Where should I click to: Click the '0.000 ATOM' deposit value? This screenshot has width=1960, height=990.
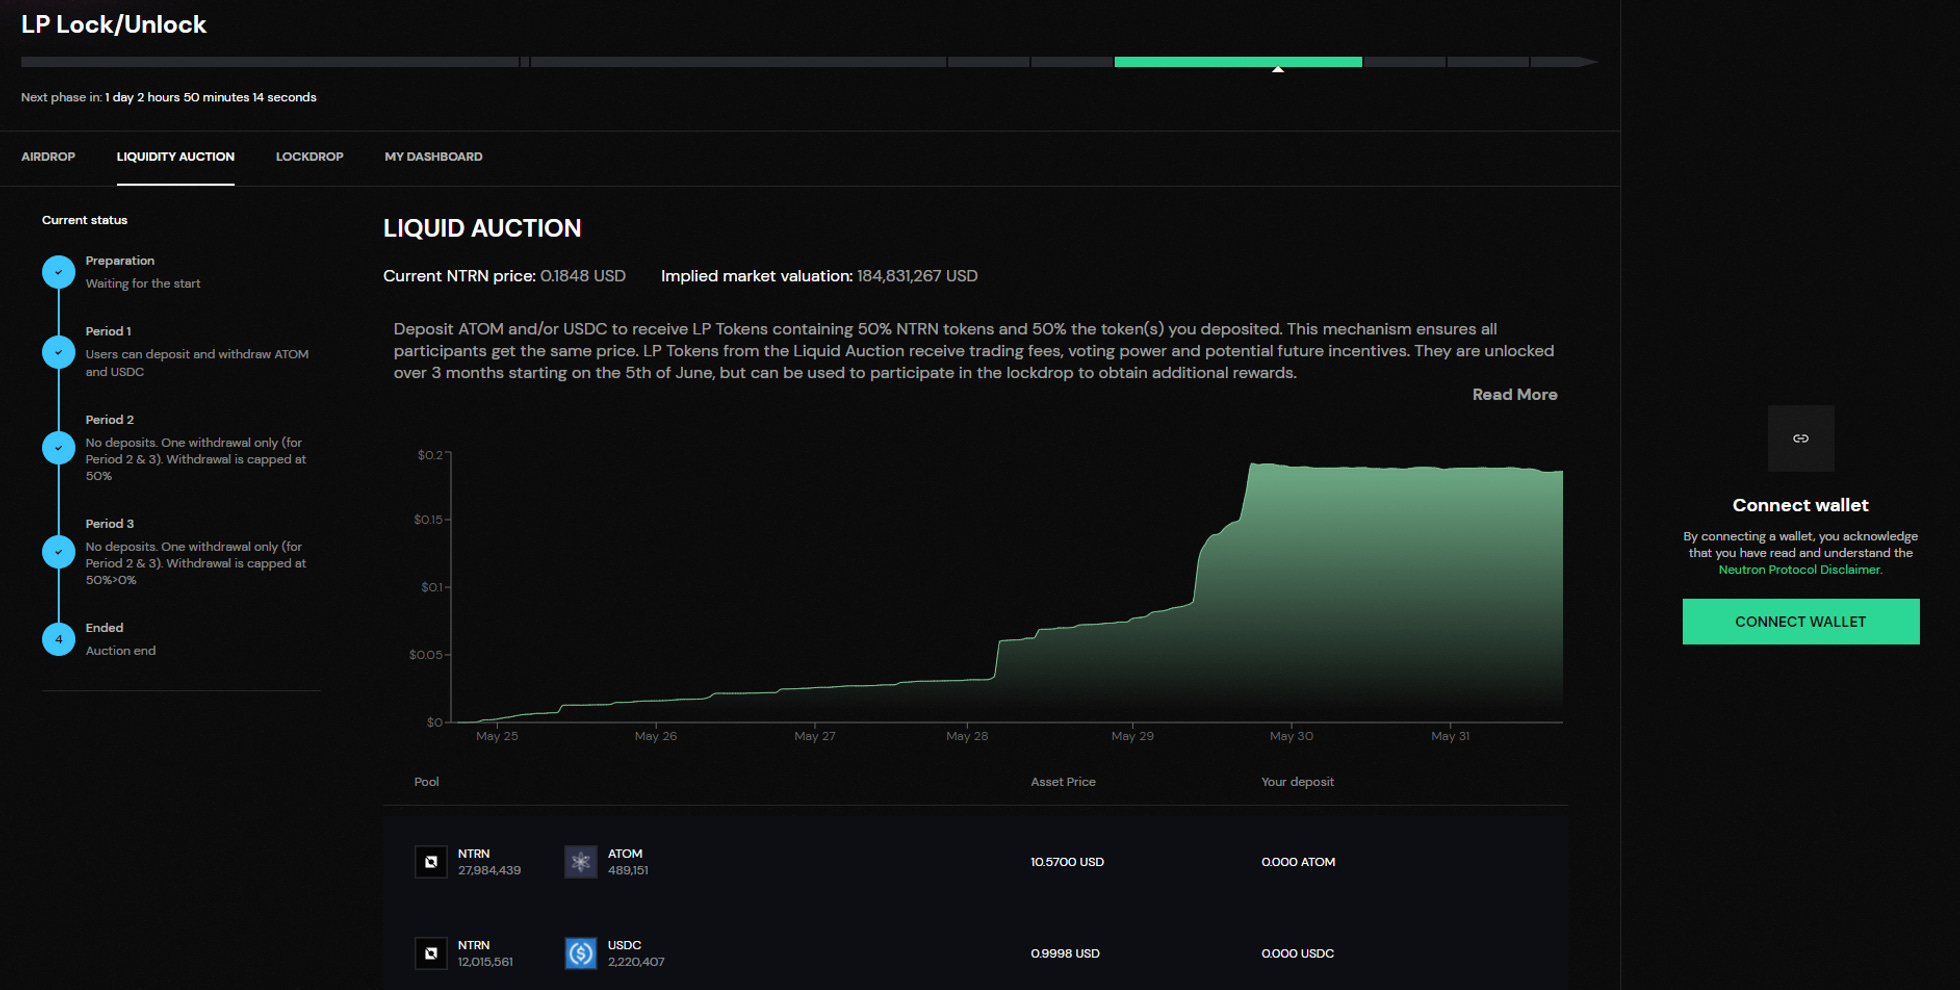[x=1298, y=862]
